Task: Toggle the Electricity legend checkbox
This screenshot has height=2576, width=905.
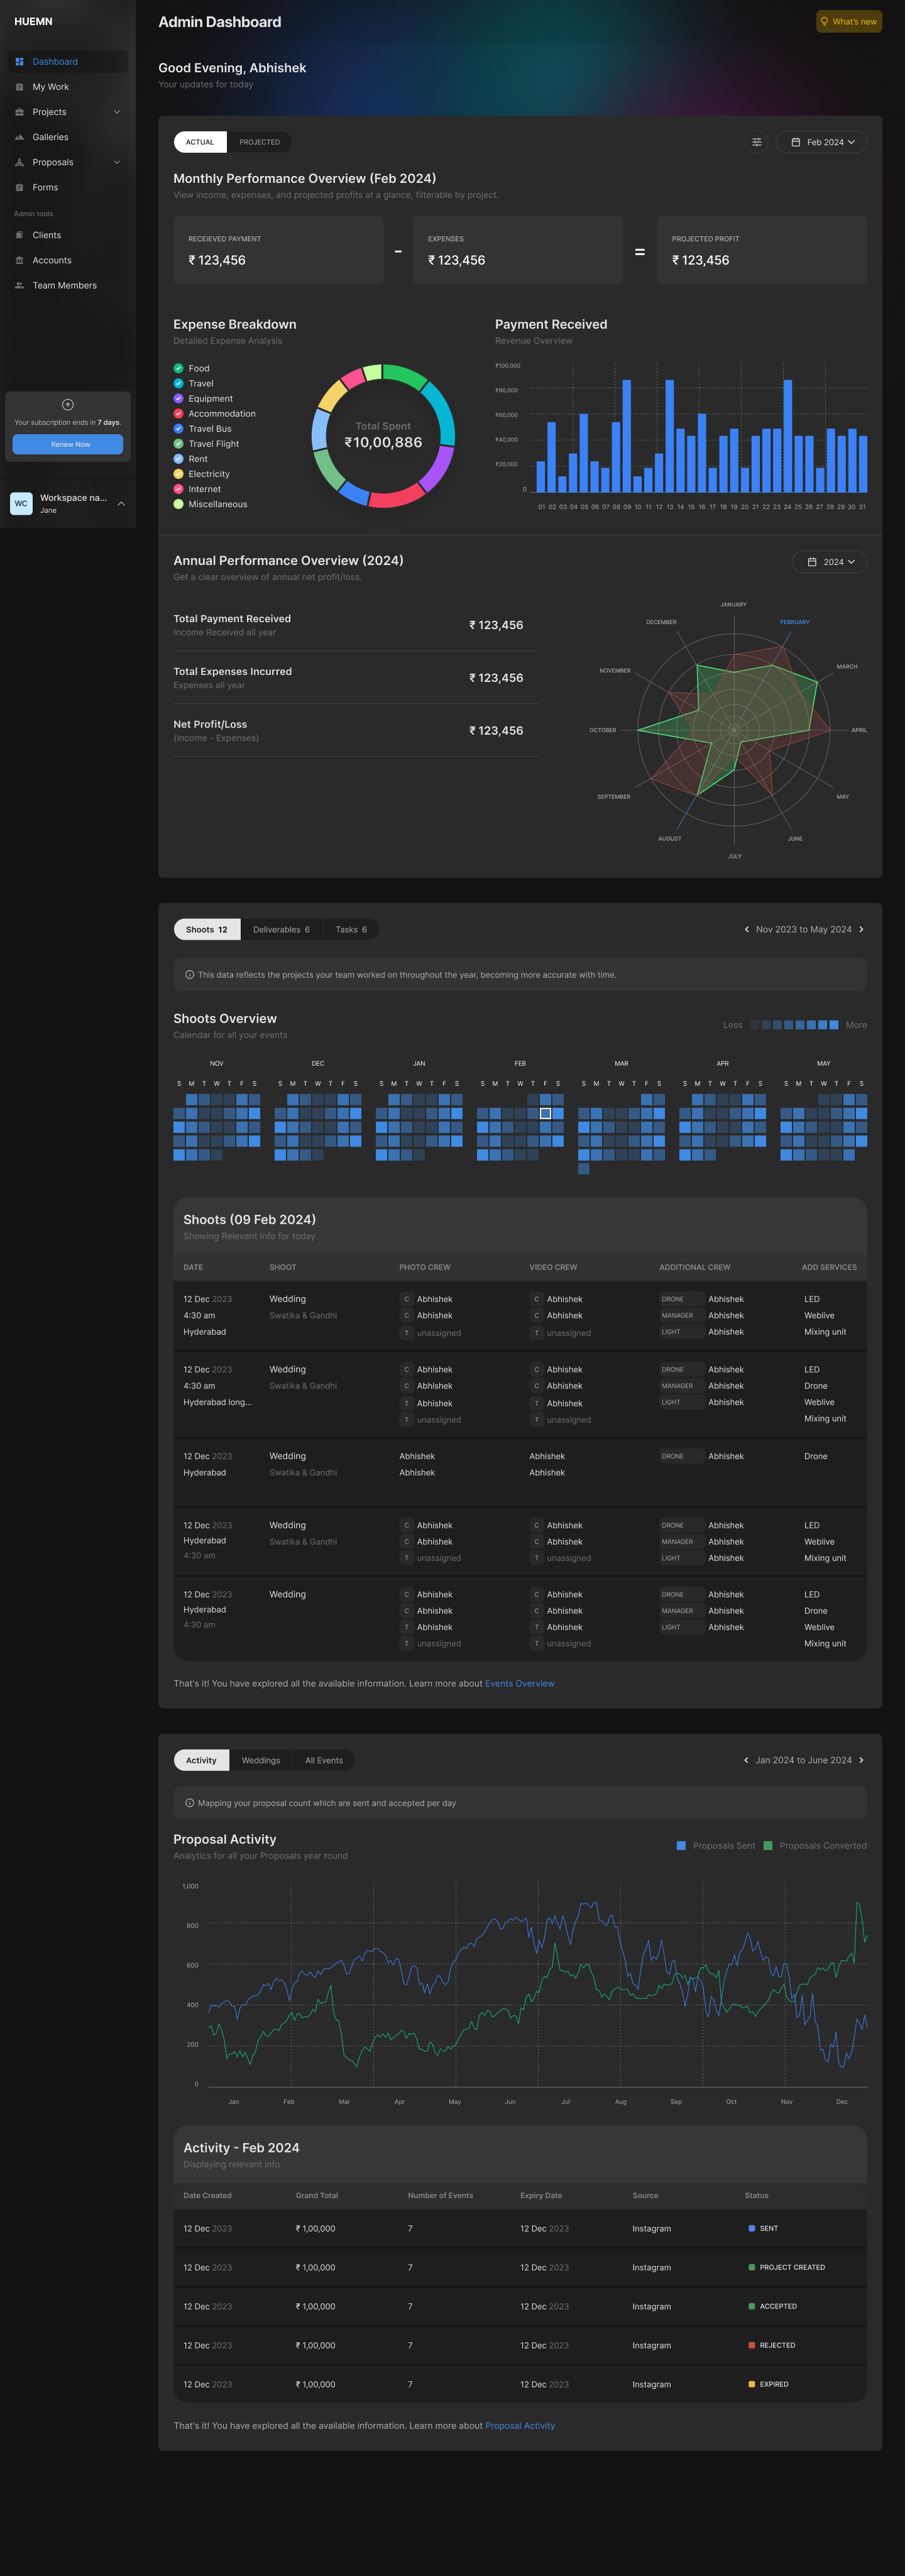Action: (x=179, y=474)
